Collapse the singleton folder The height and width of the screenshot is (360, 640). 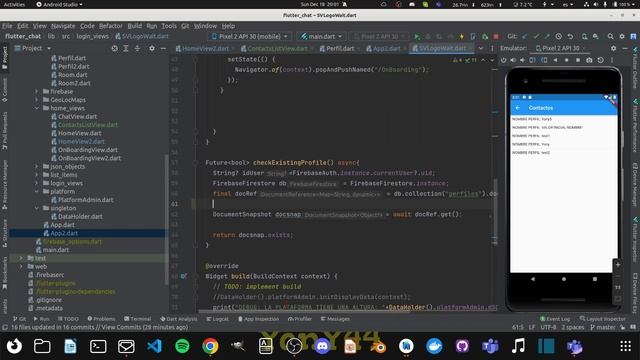(36, 208)
